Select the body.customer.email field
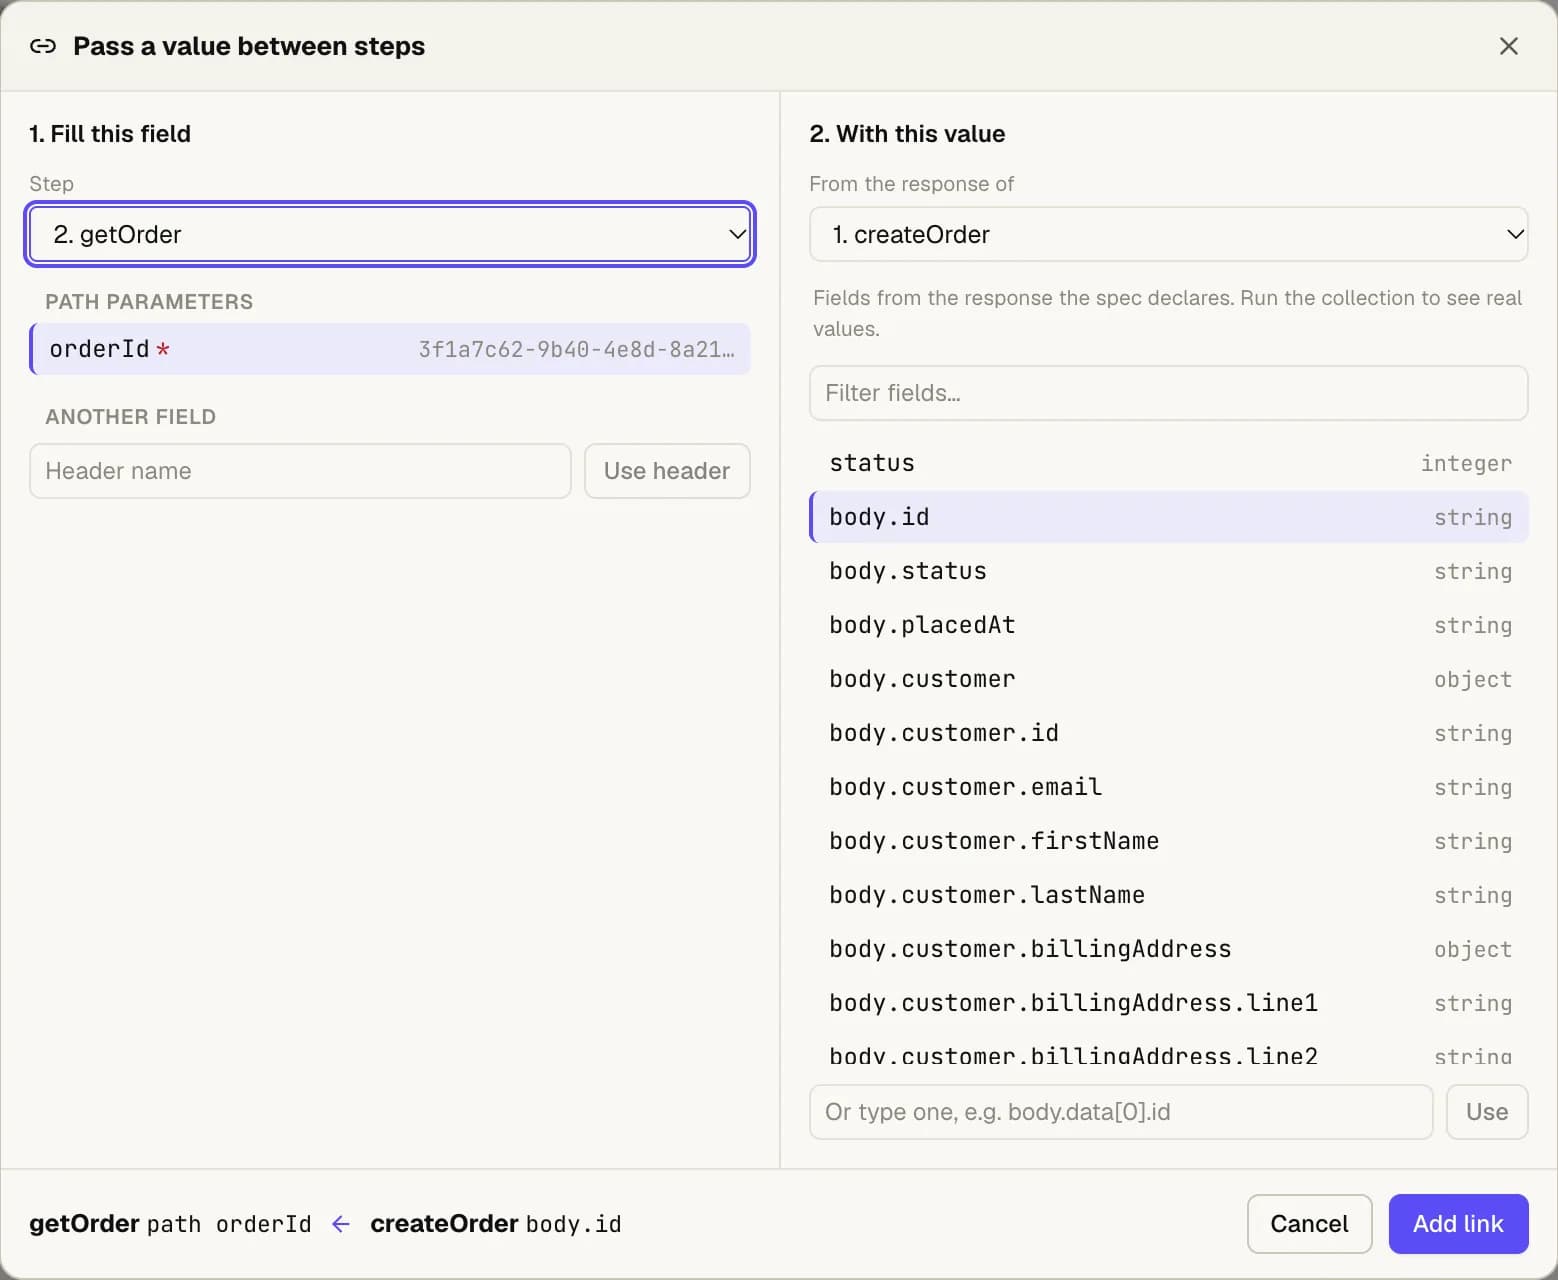The height and width of the screenshot is (1280, 1558). click(x=1168, y=787)
